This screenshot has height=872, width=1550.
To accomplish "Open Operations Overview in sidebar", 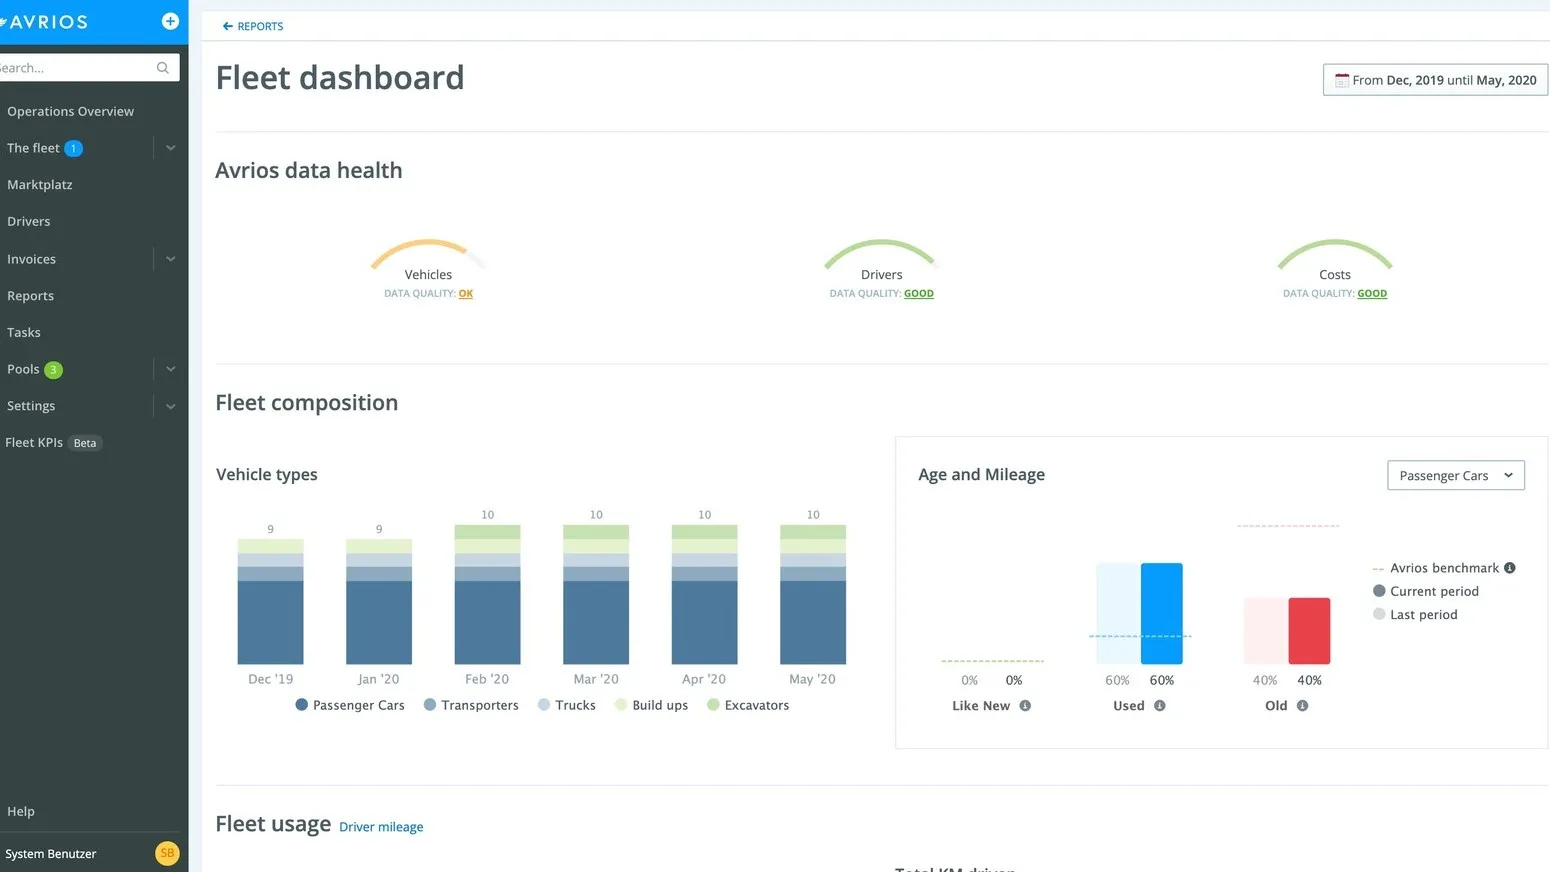I will (x=70, y=111).
